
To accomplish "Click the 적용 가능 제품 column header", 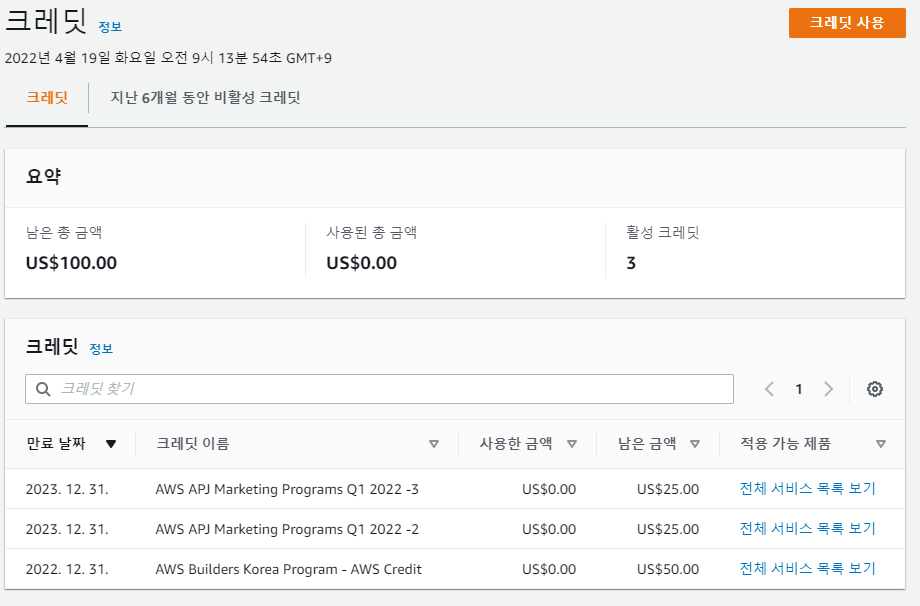I will point(786,444).
